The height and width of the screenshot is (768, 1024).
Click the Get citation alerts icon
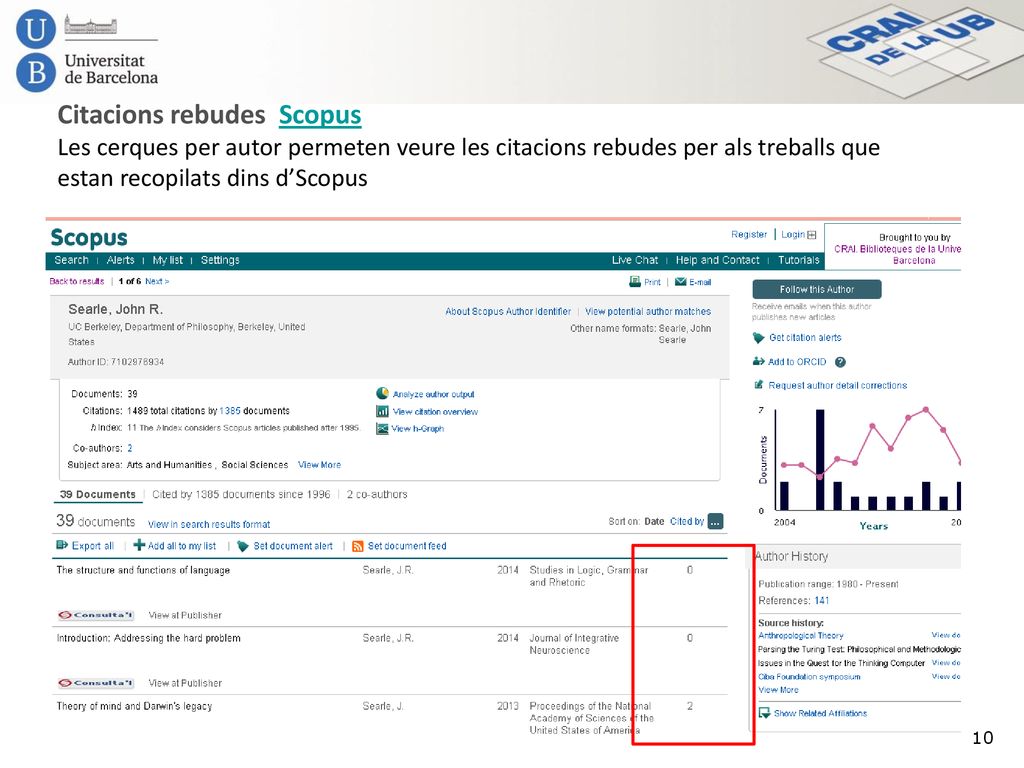tap(758, 338)
